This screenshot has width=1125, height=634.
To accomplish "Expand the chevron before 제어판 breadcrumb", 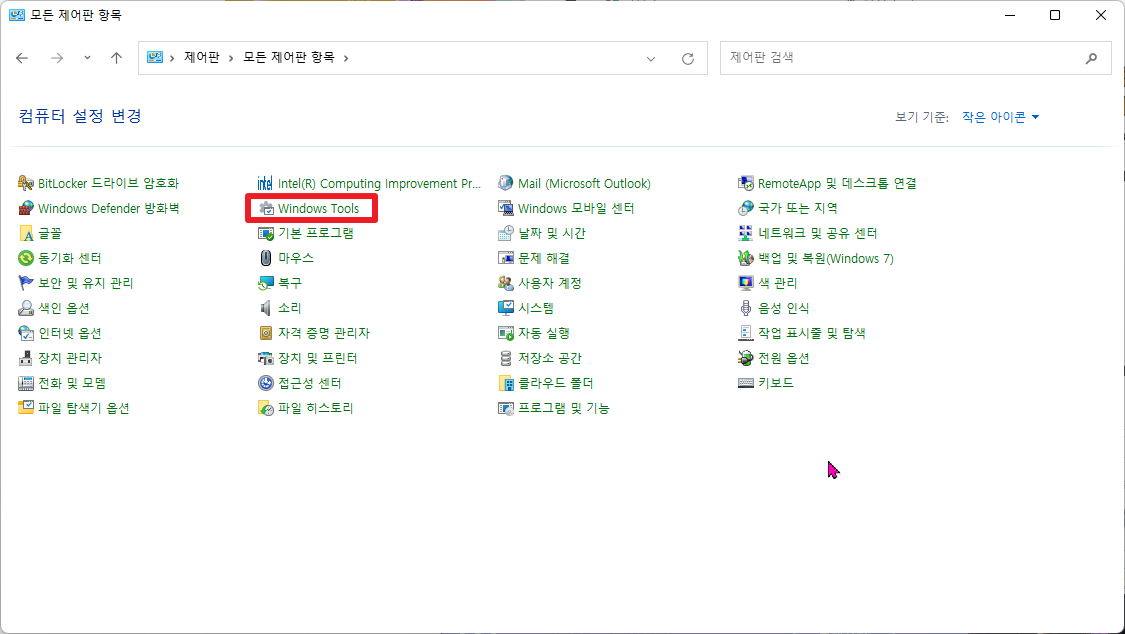I will point(172,58).
